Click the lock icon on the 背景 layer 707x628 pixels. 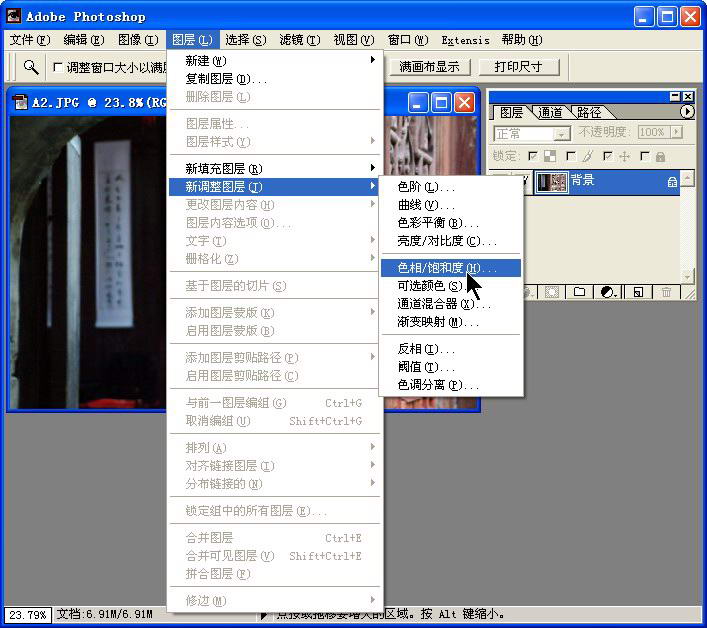point(672,182)
